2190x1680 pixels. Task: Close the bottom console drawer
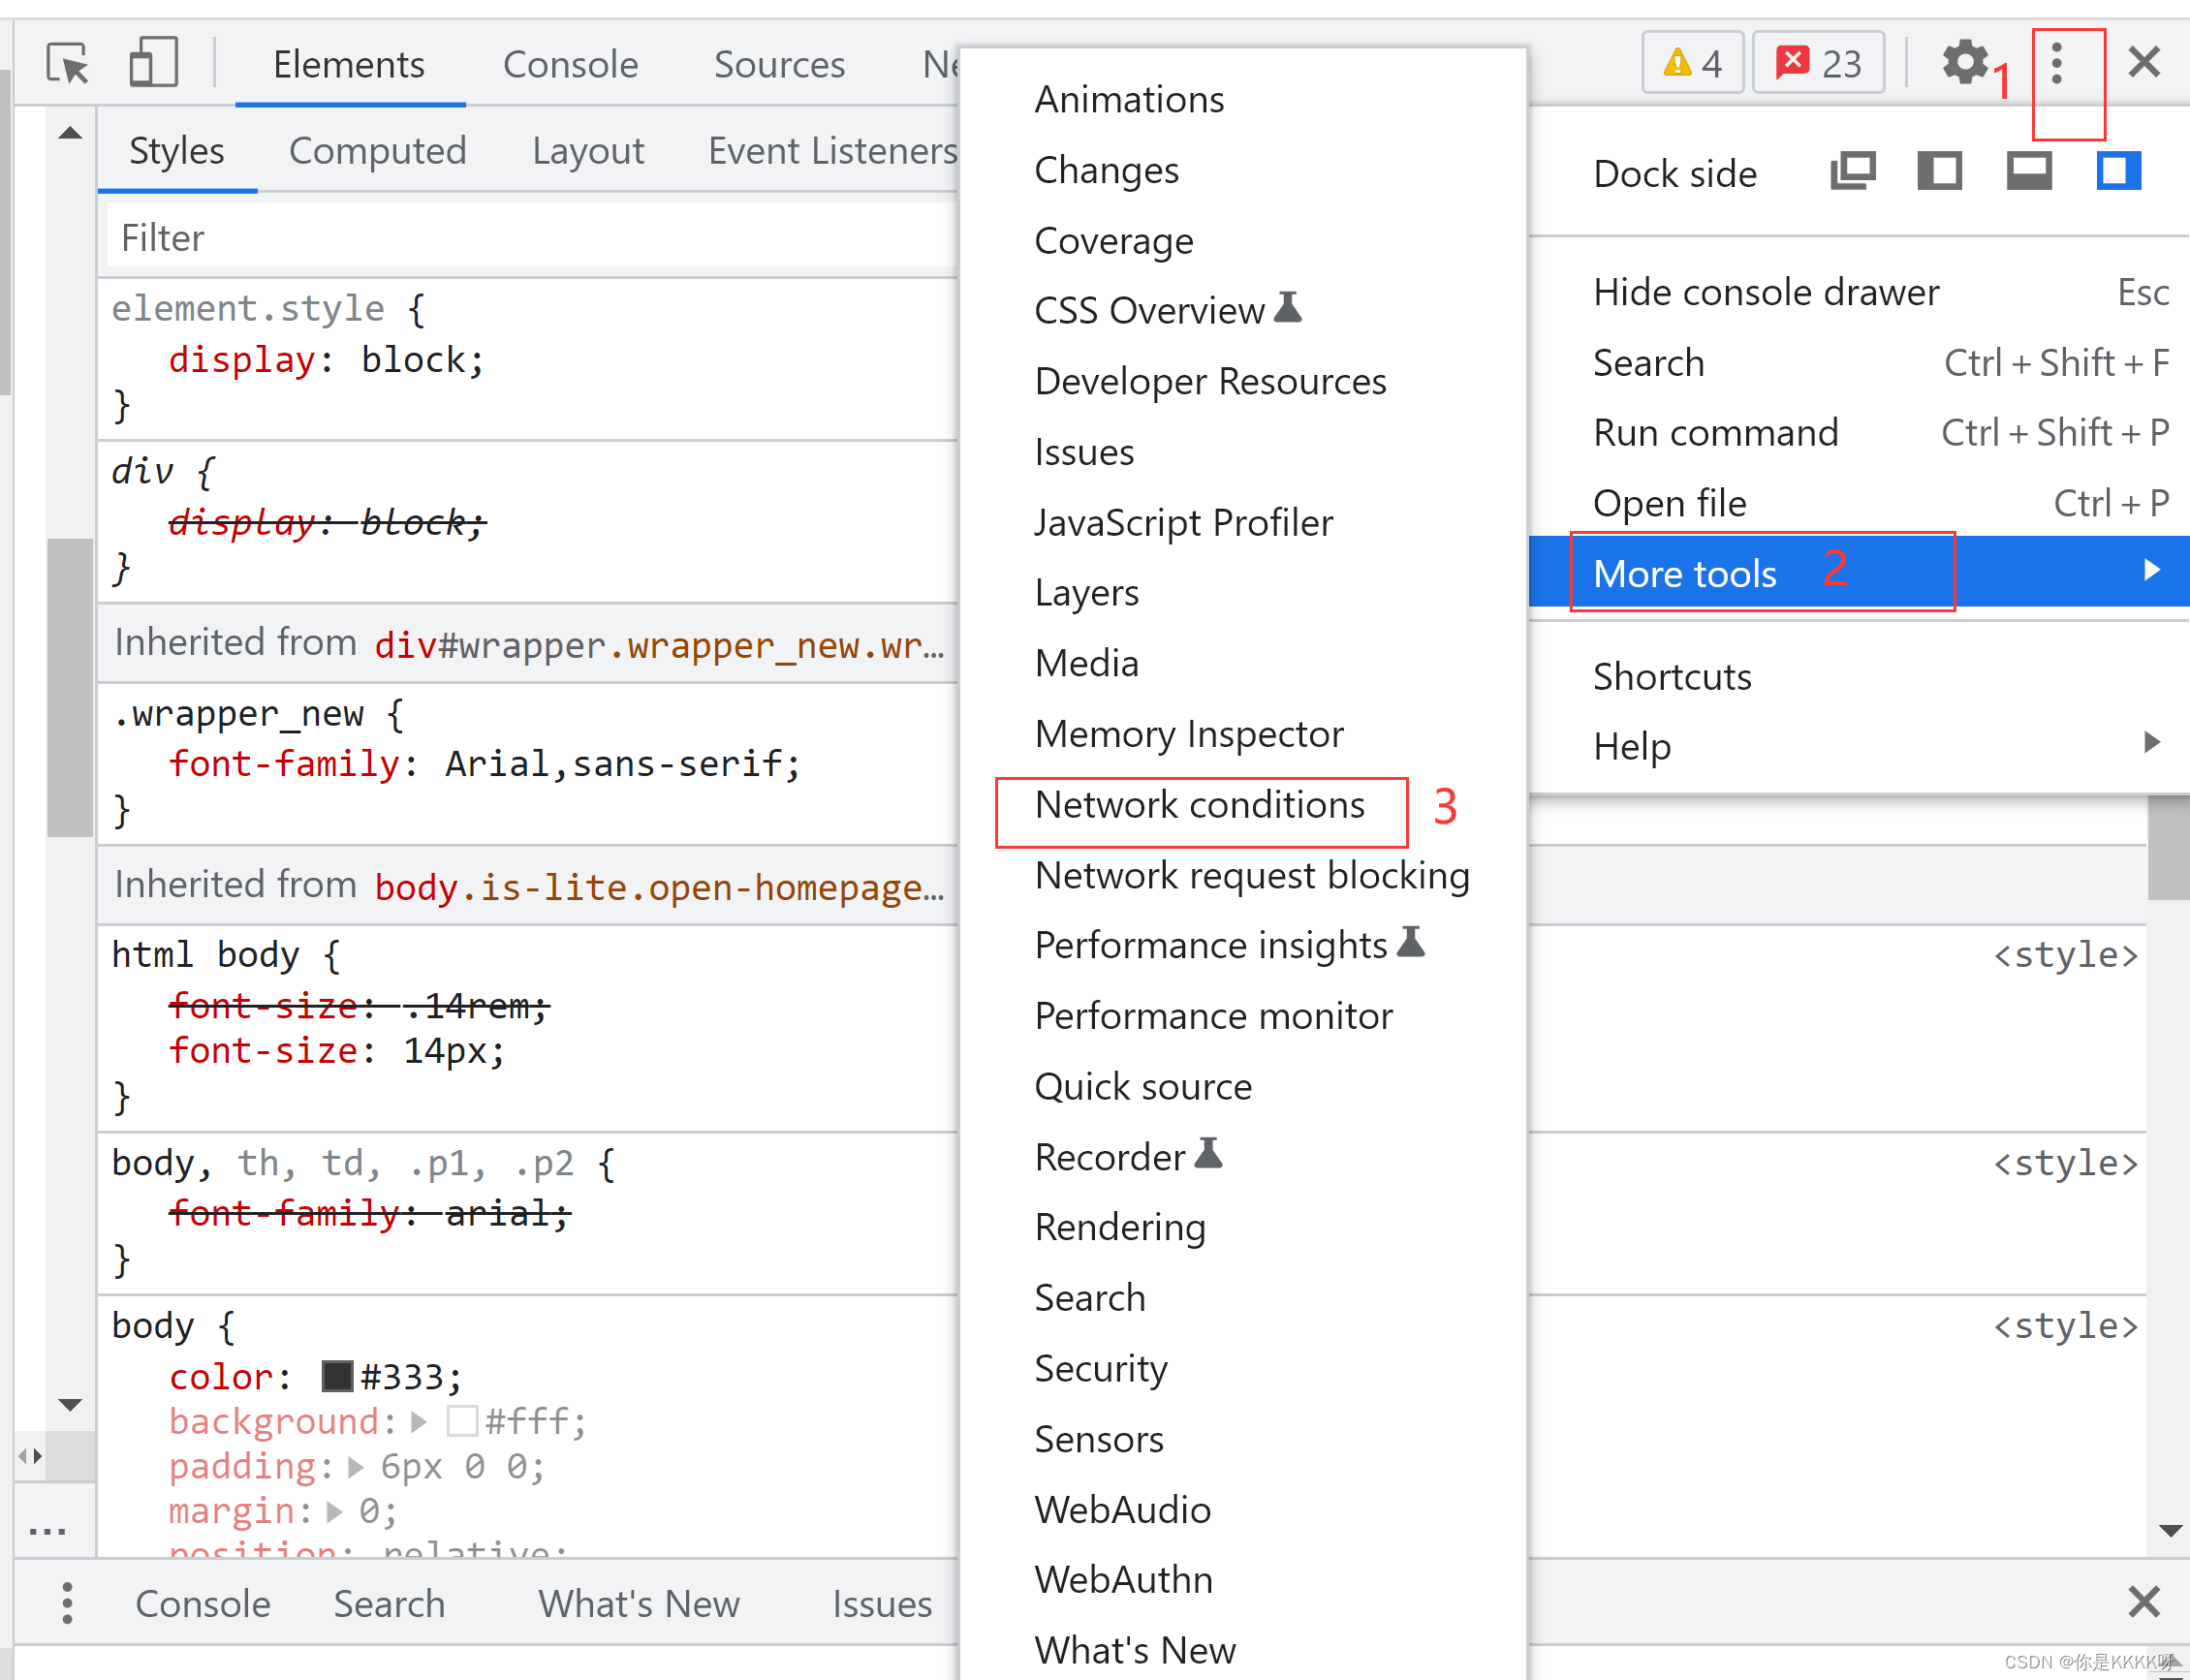click(x=2143, y=1602)
